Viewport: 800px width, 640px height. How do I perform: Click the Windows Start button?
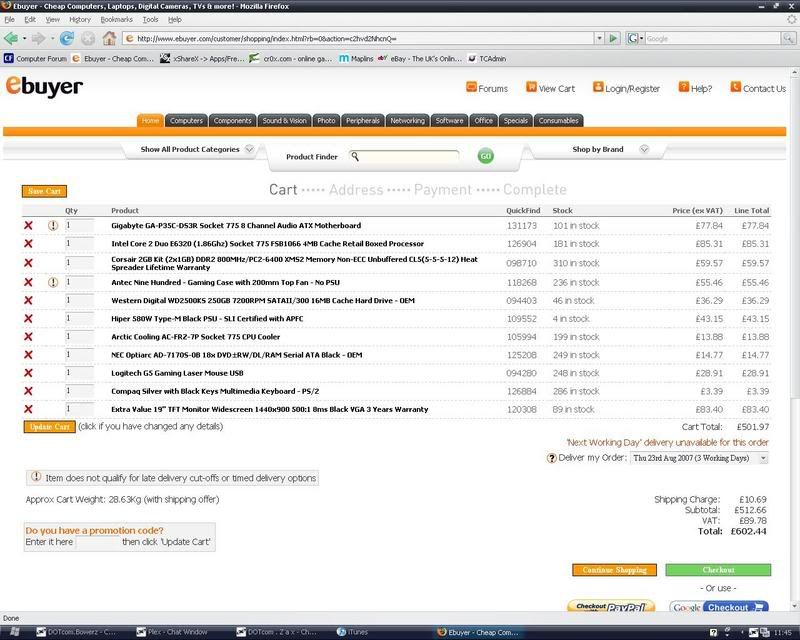coord(14,632)
